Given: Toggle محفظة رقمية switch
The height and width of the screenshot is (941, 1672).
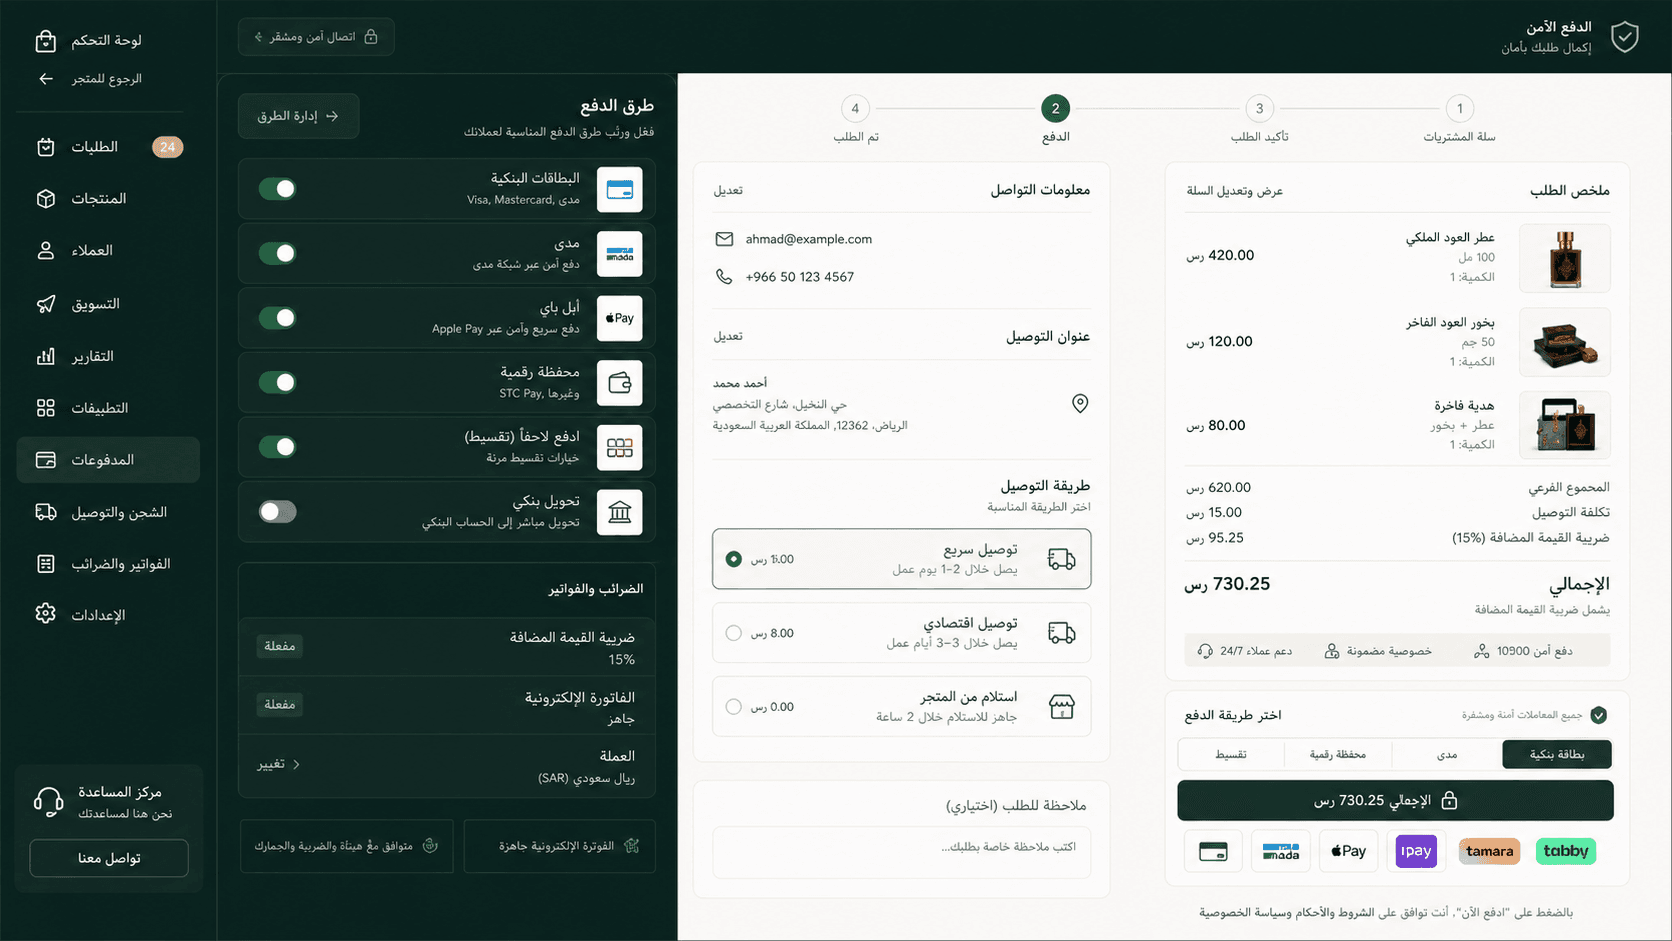Looking at the screenshot, I should click(277, 382).
